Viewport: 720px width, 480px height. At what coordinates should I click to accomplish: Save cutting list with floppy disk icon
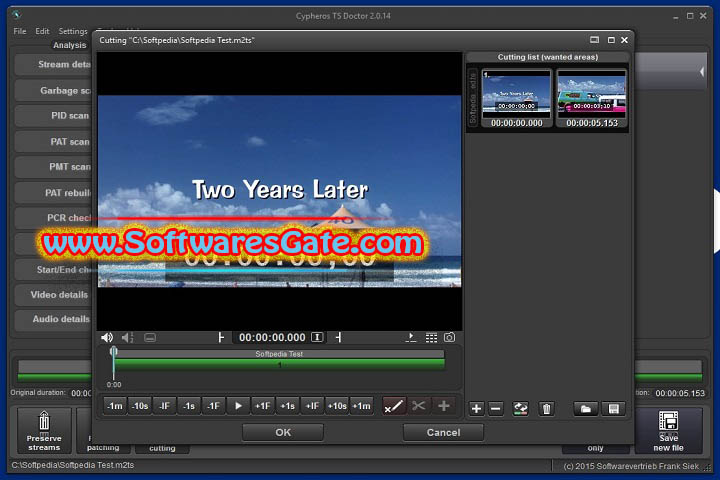(613, 408)
